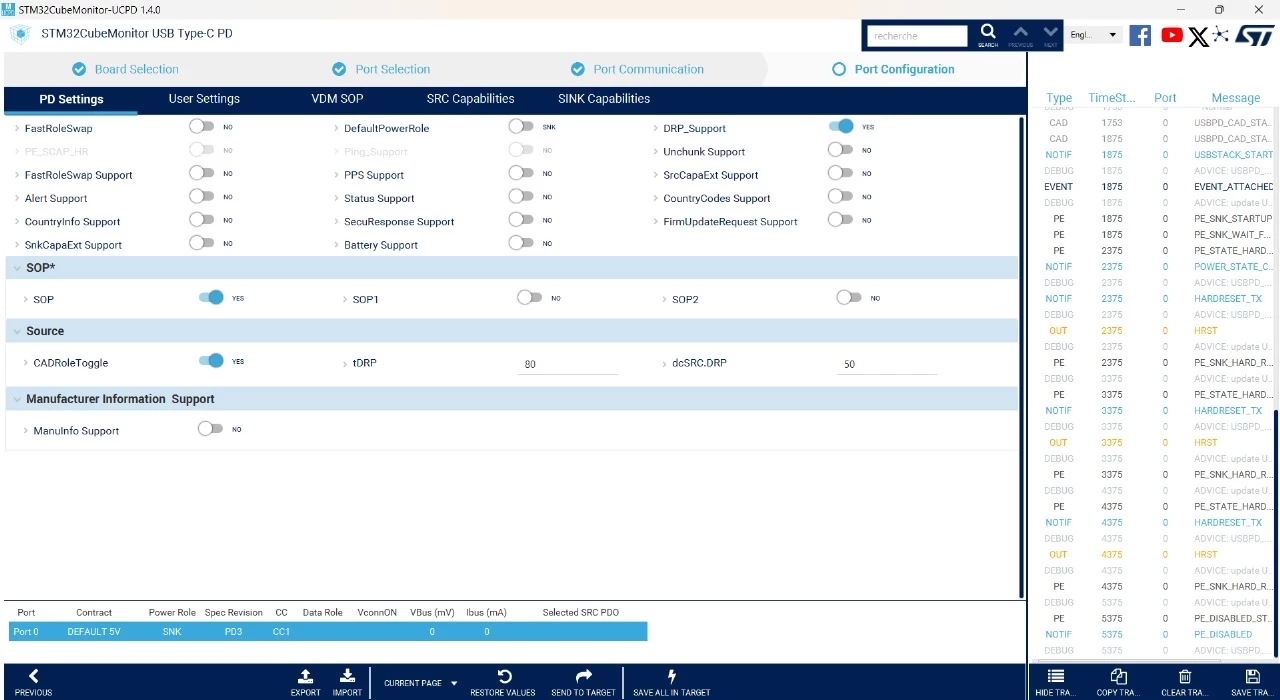
Task: Toggle the DRP_Support switch off
Action: point(841,127)
